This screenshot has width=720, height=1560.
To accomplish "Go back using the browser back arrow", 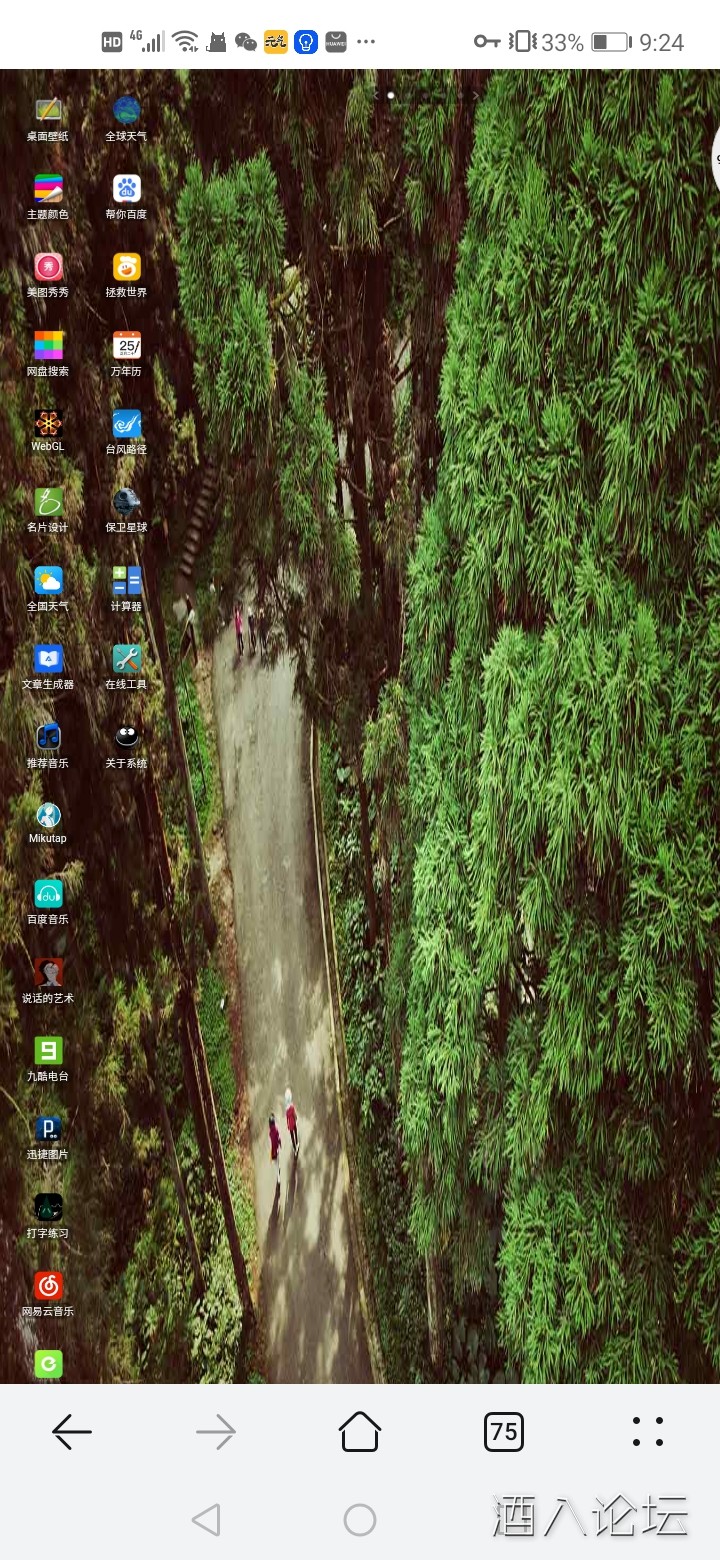I will point(72,1432).
